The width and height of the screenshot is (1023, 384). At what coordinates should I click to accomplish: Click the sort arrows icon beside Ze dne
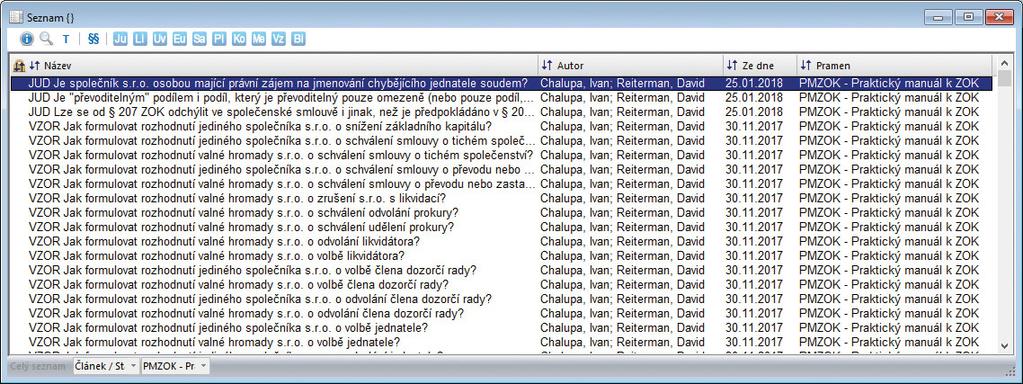coord(733,65)
